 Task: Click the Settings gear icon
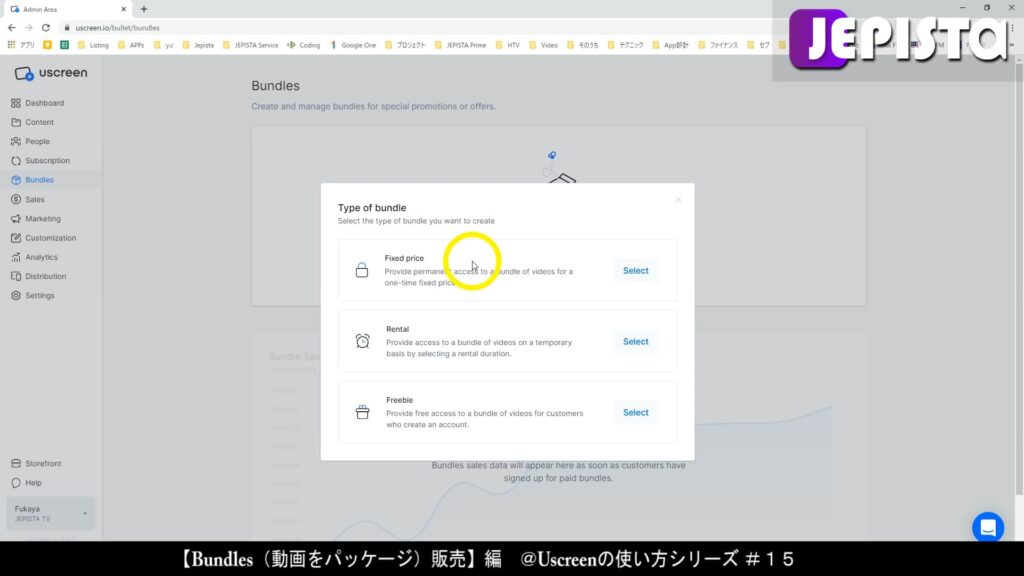[x=16, y=296]
